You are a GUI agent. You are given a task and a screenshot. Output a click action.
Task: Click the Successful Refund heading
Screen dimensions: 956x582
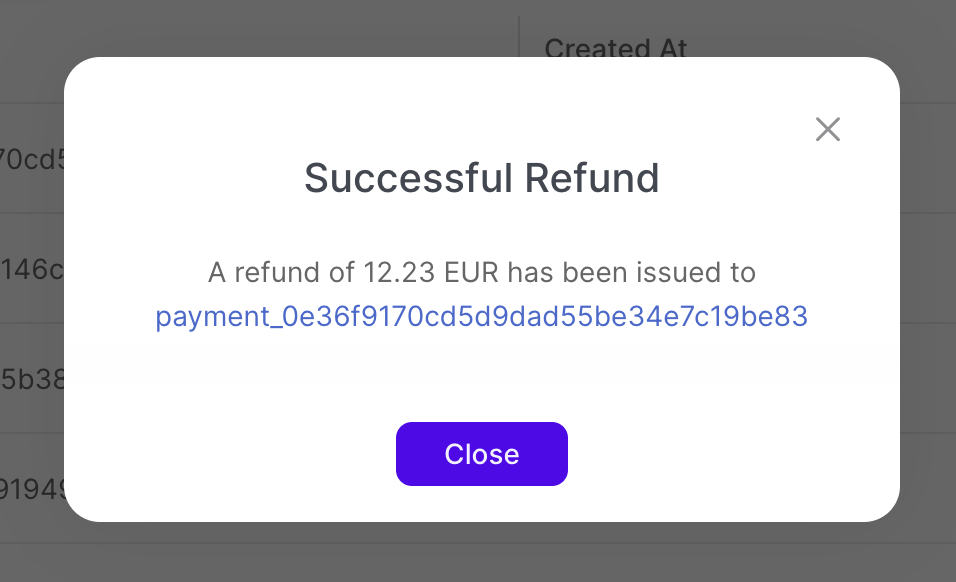click(x=481, y=178)
